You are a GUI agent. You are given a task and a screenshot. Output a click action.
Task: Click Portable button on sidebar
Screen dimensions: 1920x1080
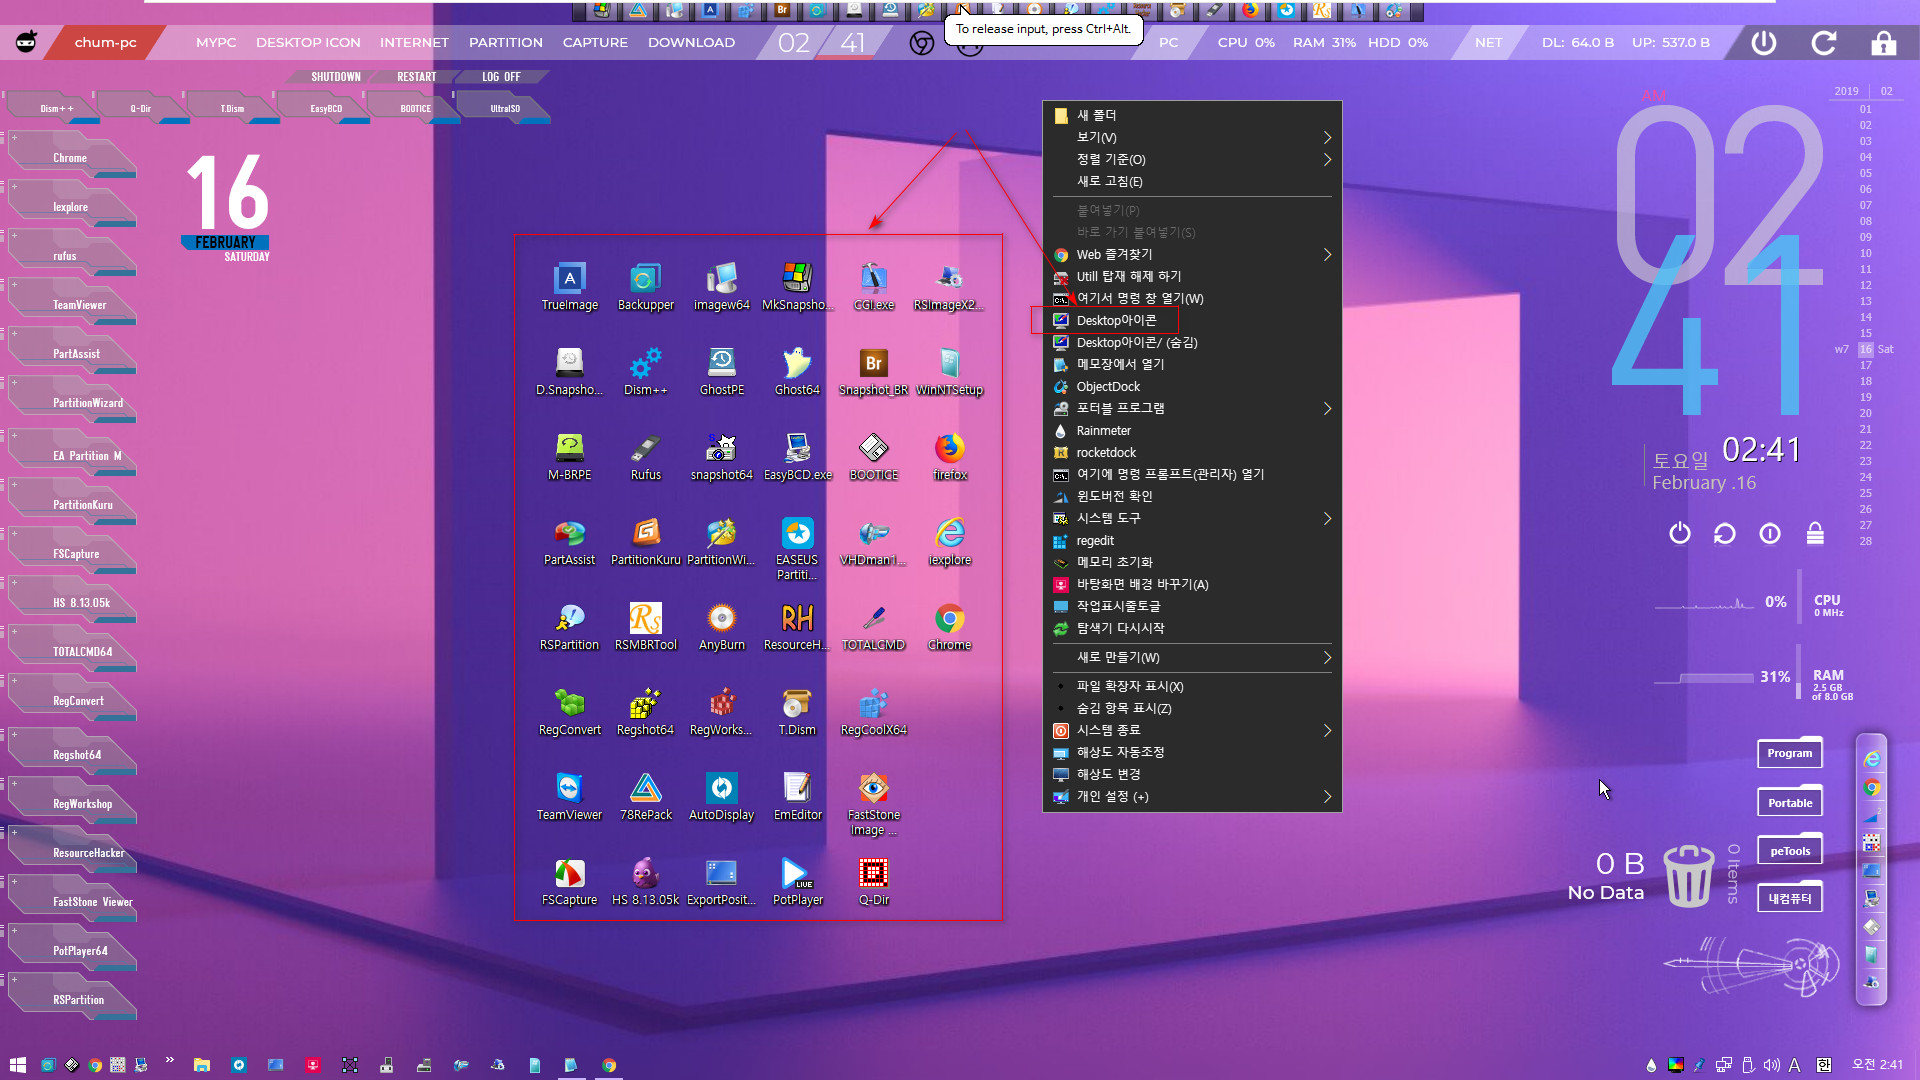(x=1788, y=800)
